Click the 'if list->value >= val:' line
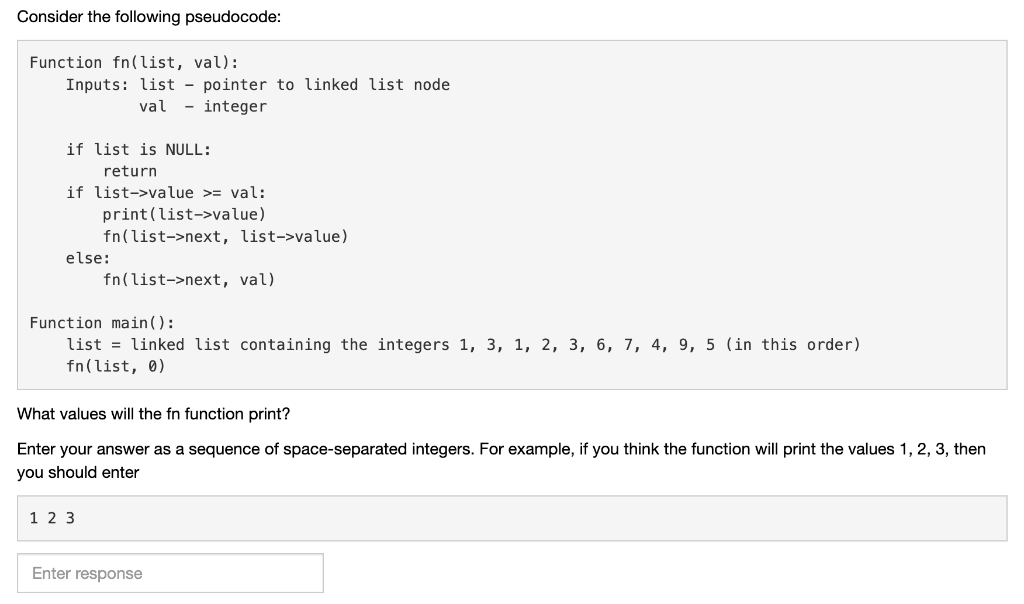This screenshot has height=604, width=1024. [x=166, y=193]
